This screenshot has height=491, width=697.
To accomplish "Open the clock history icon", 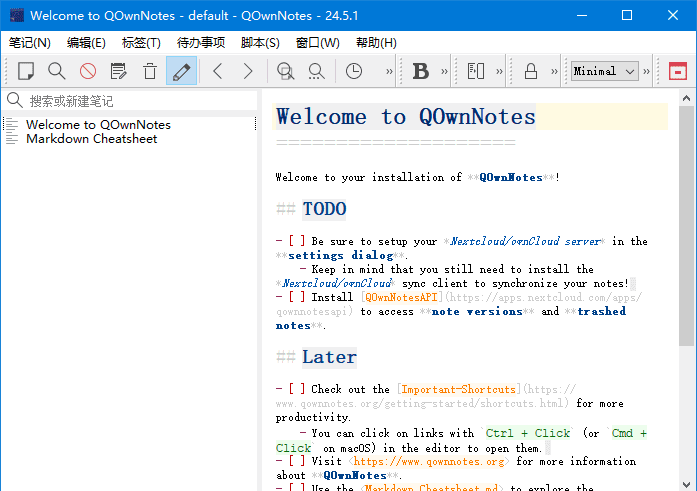I will pos(354,71).
